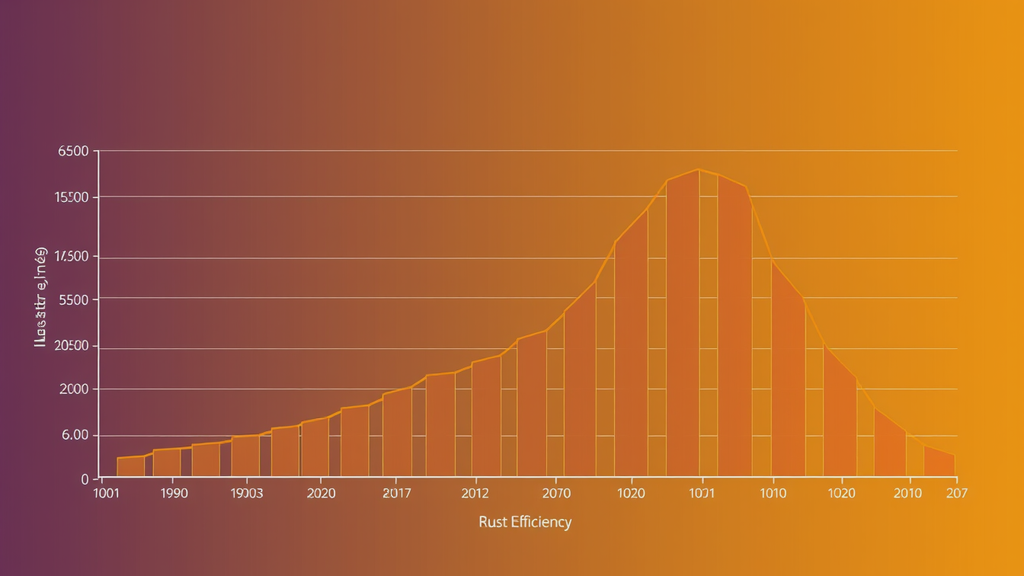Click the "20500" y-axis value
Screen dimensions: 1024x576
72,345
